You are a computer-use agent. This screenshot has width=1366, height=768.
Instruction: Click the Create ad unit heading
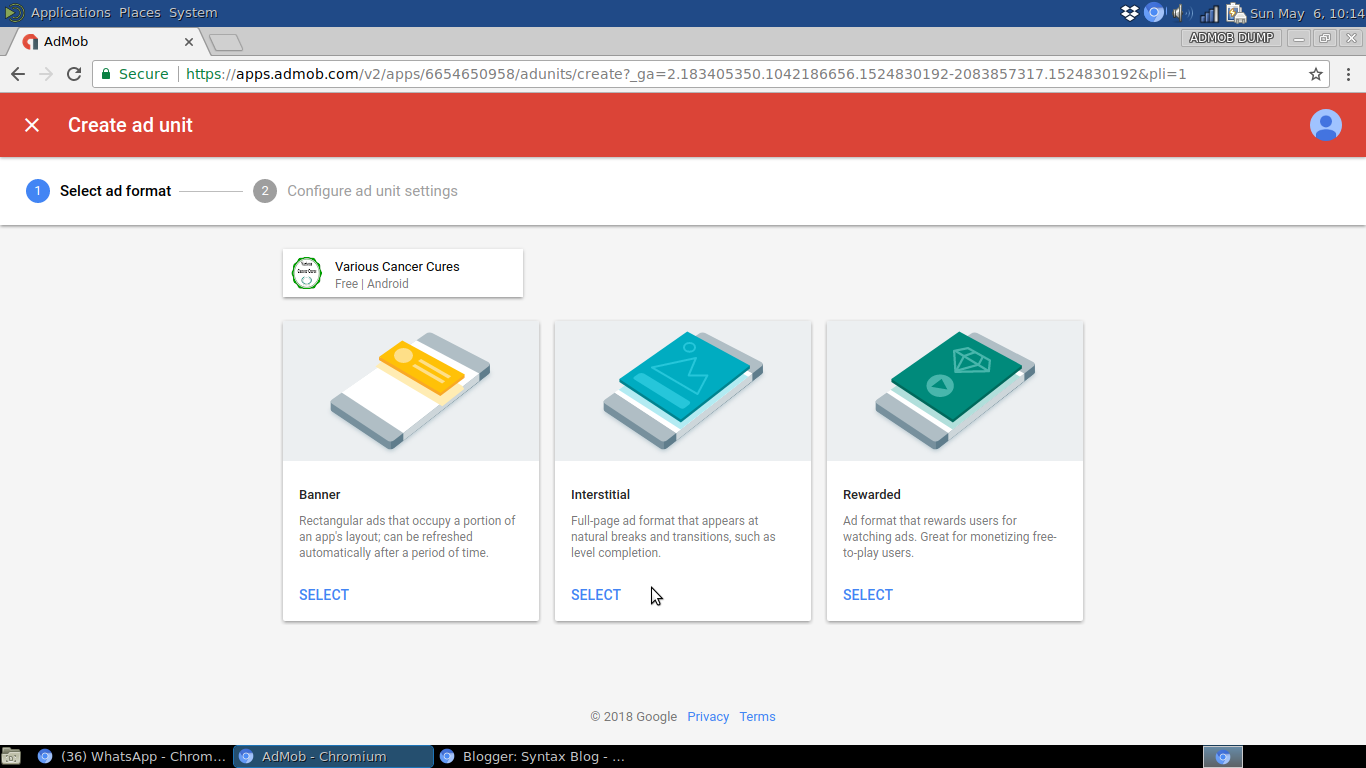coord(130,125)
